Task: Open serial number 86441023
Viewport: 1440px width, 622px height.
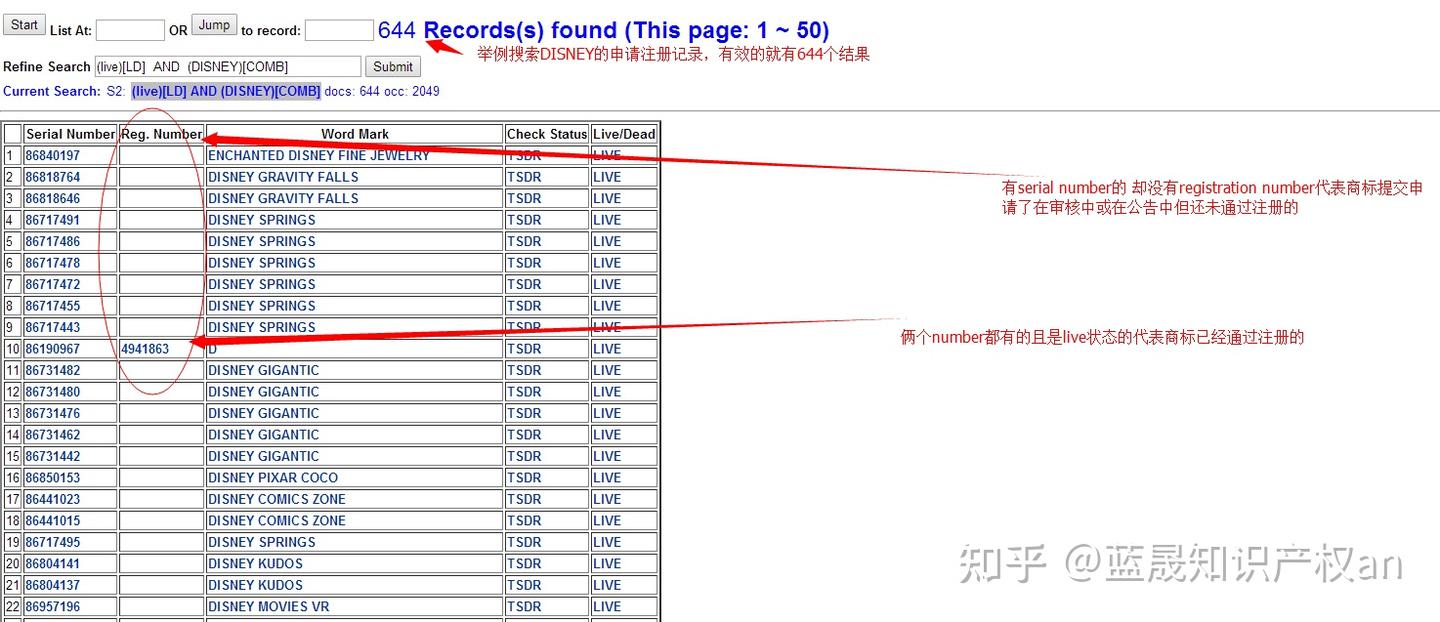Action: 53,499
